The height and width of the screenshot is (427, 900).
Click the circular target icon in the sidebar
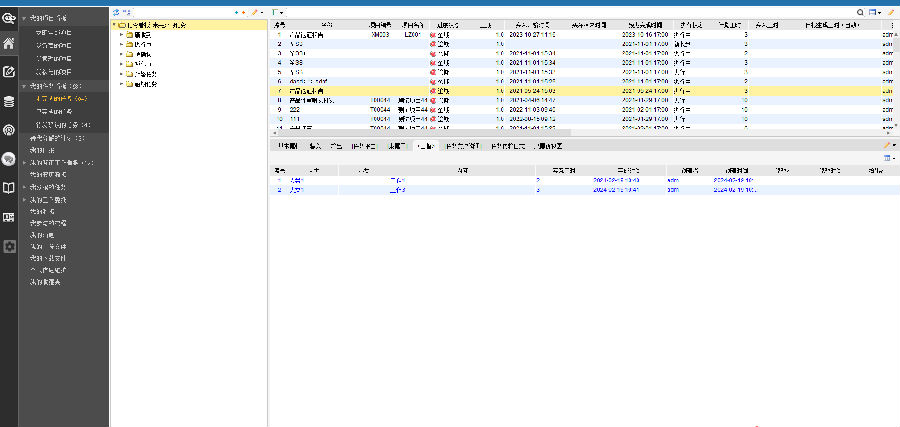9,130
